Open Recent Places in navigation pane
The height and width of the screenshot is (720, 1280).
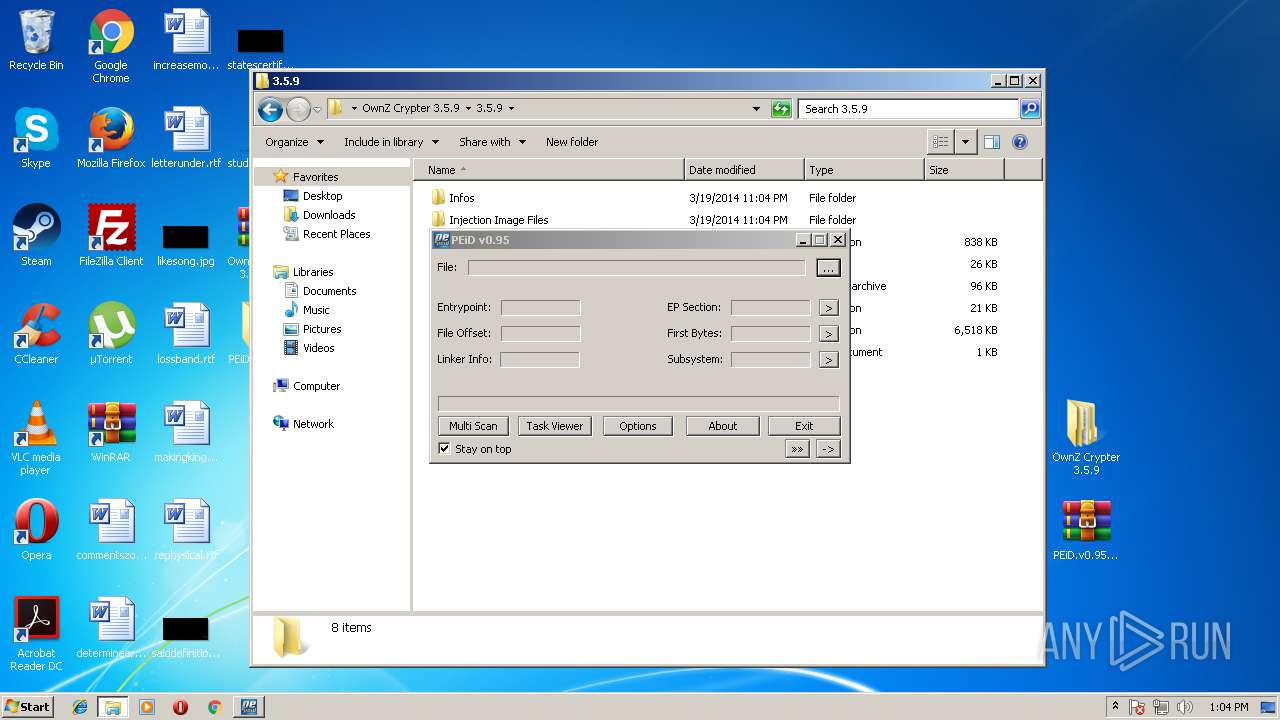click(x=326, y=234)
